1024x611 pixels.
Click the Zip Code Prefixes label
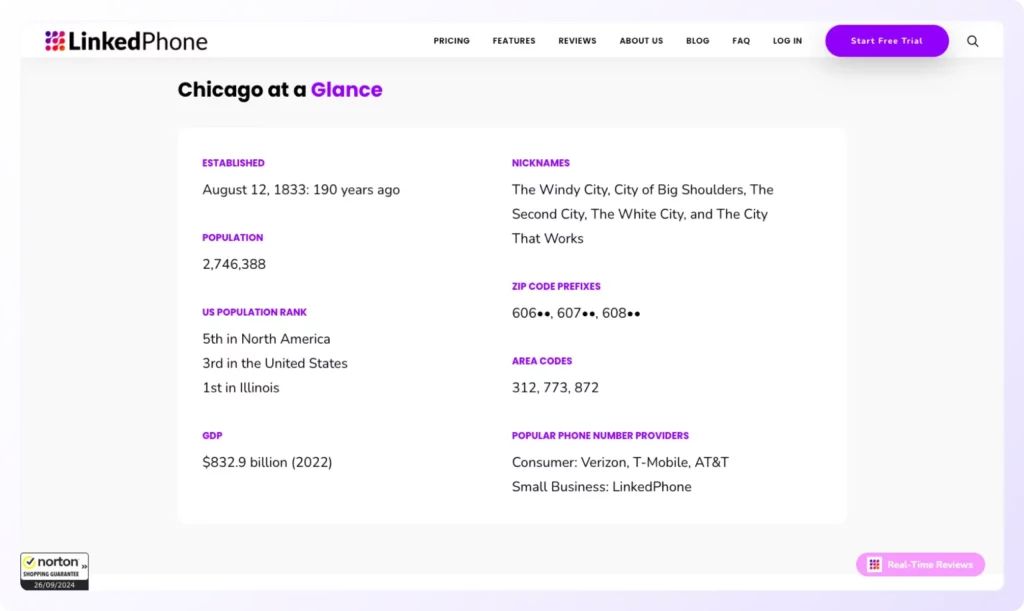(556, 287)
